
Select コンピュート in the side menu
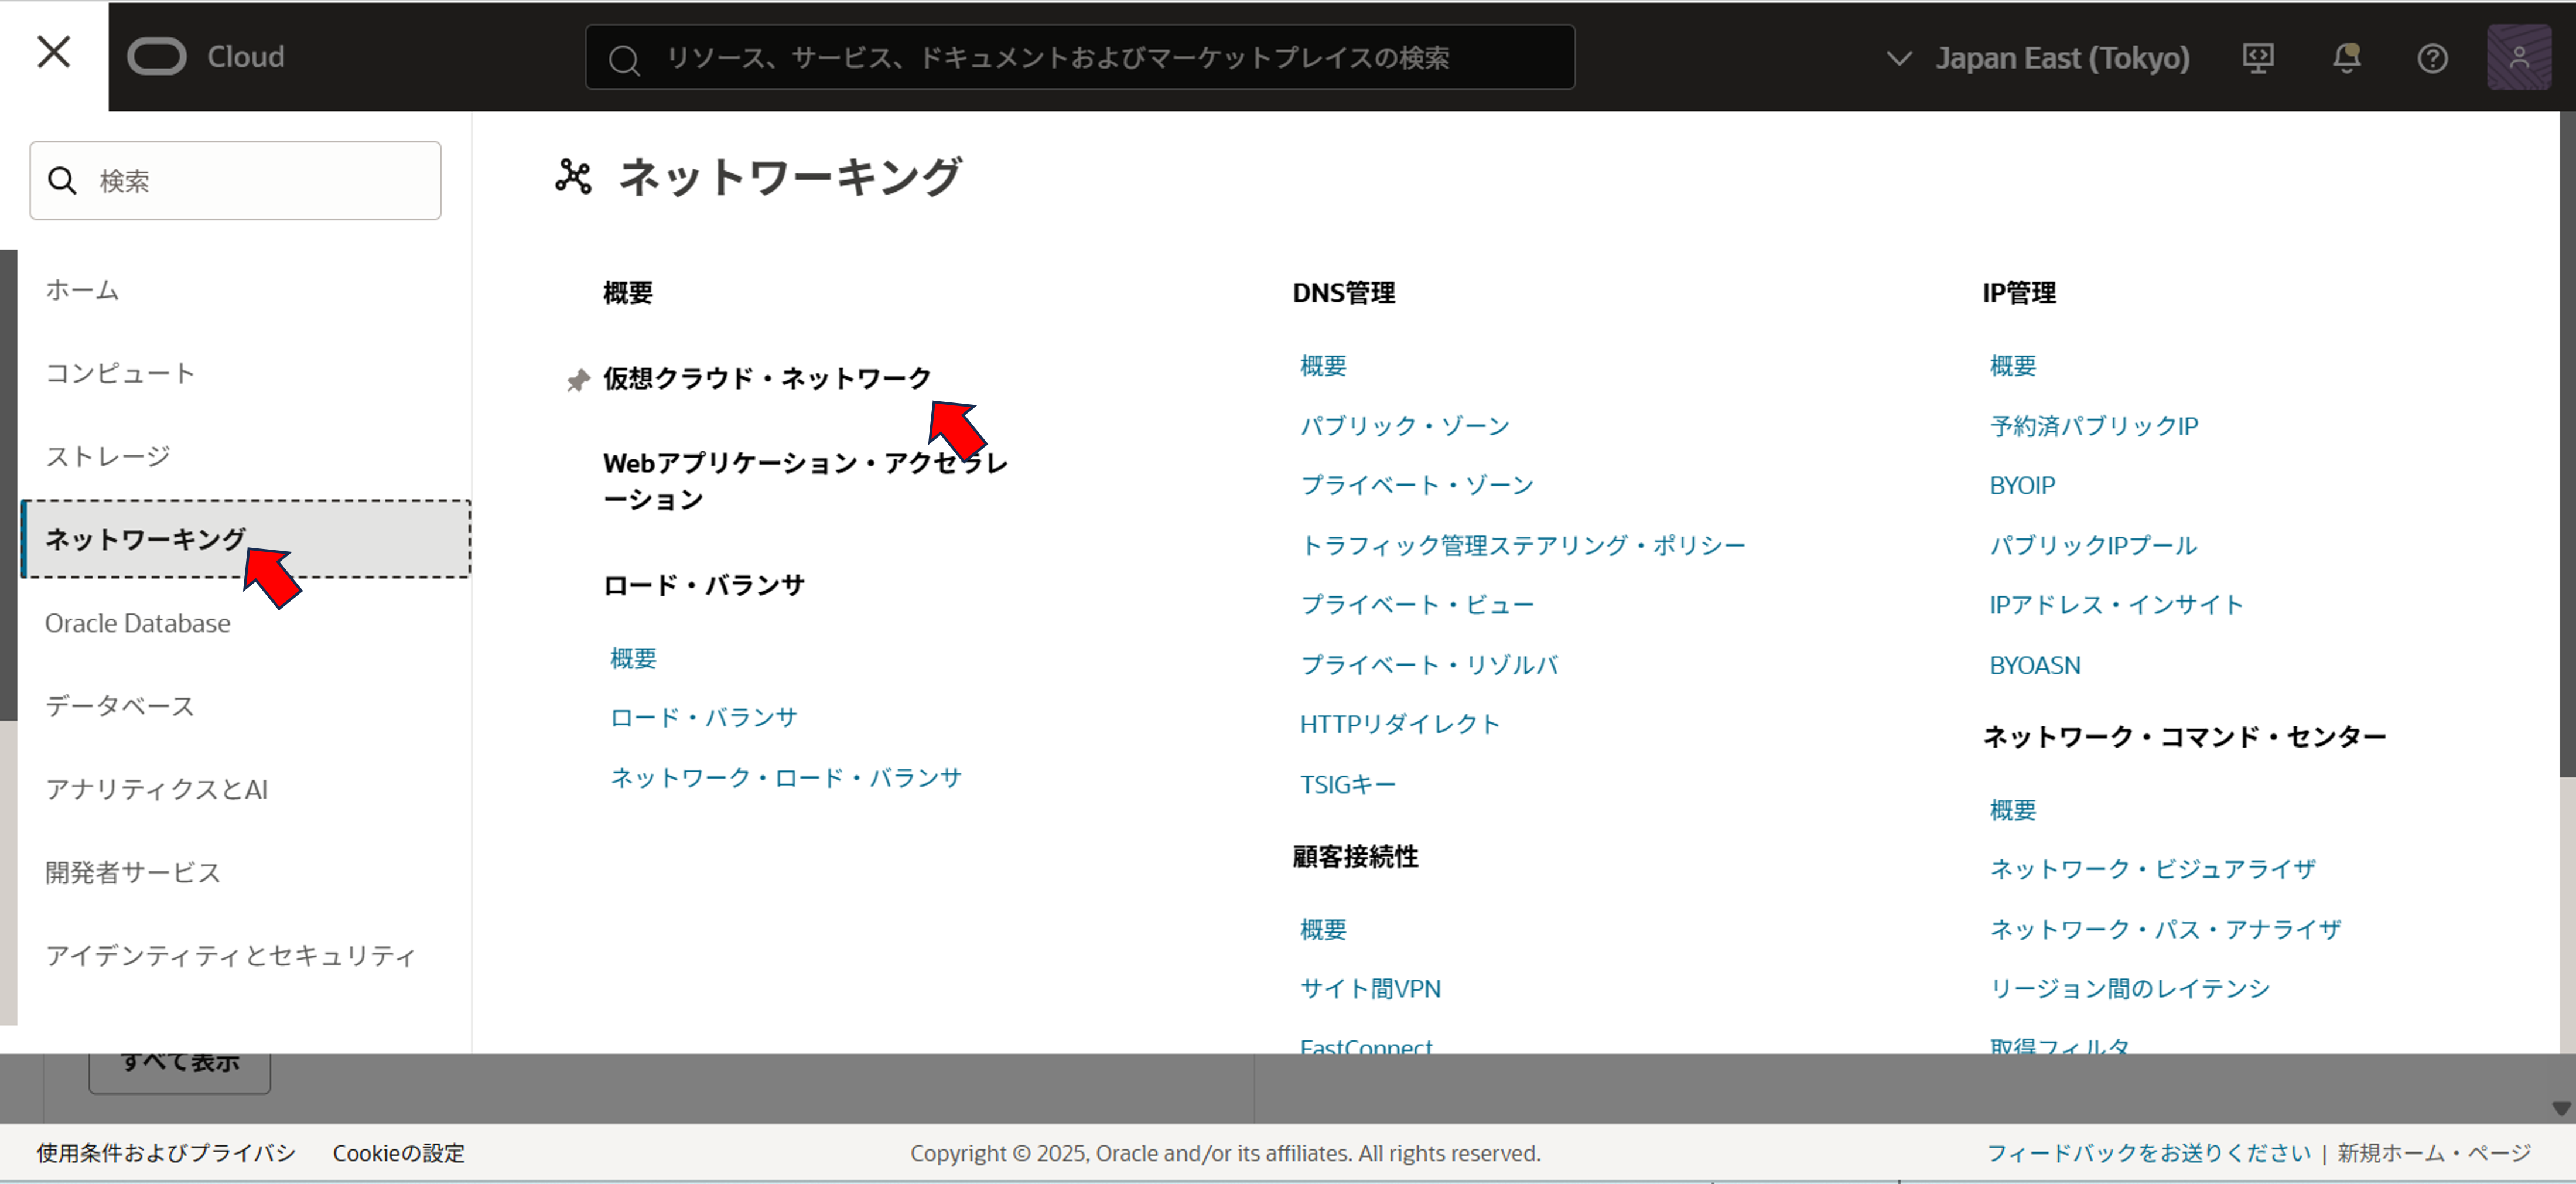tap(120, 373)
